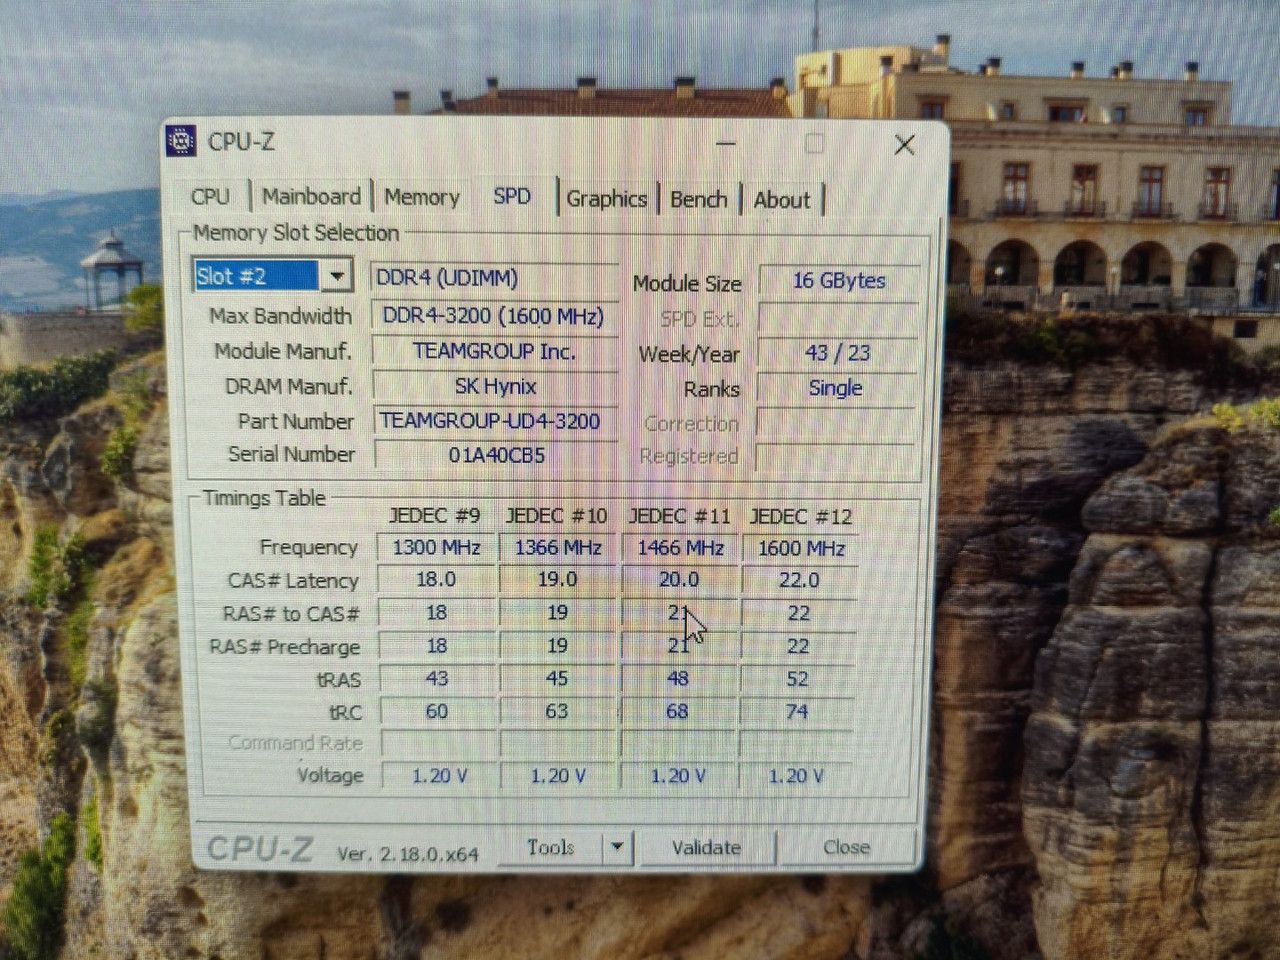
Task: Open the Mainboard tab
Action: pyautogui.click(x=311, y=196)
